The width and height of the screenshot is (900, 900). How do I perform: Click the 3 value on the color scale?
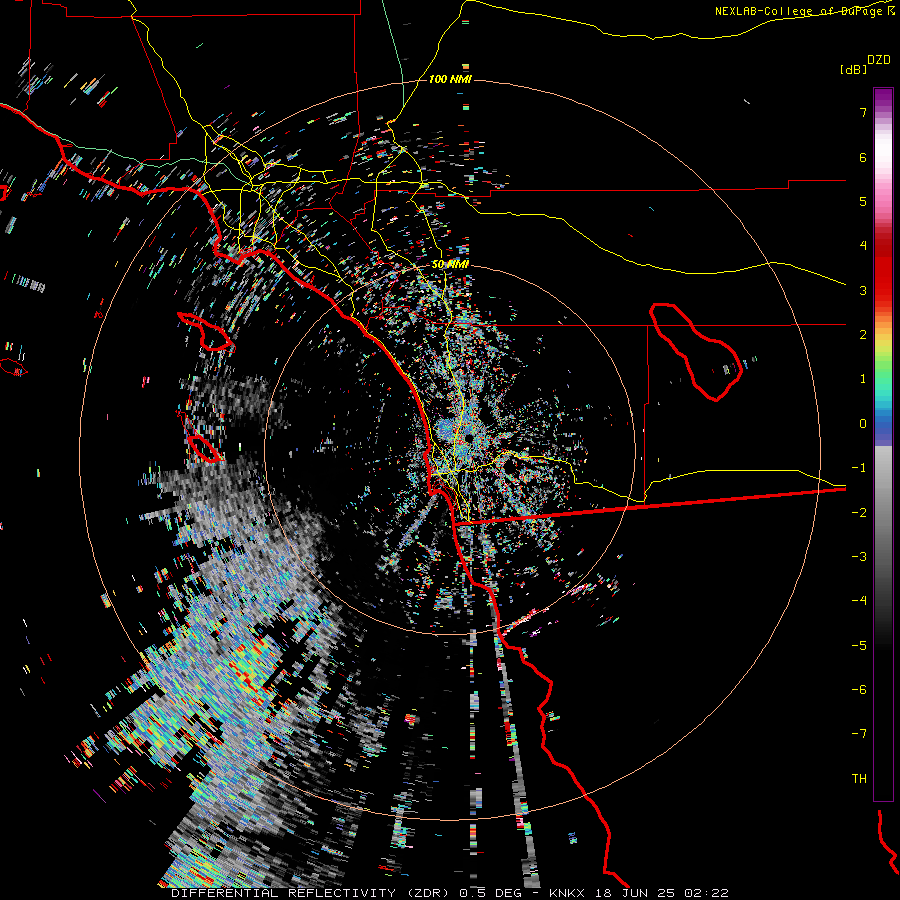863,290
